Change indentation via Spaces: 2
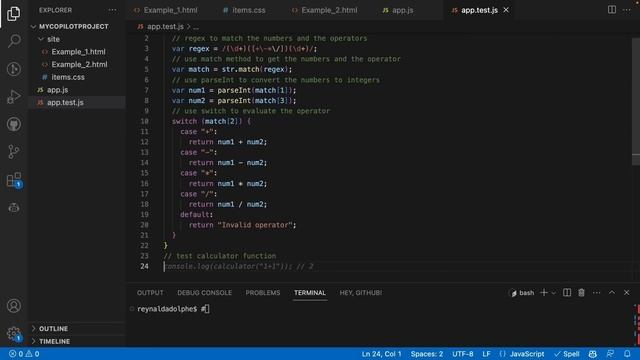Image resolution: width=640 pixels, height=360 pixels. (427, 354)
